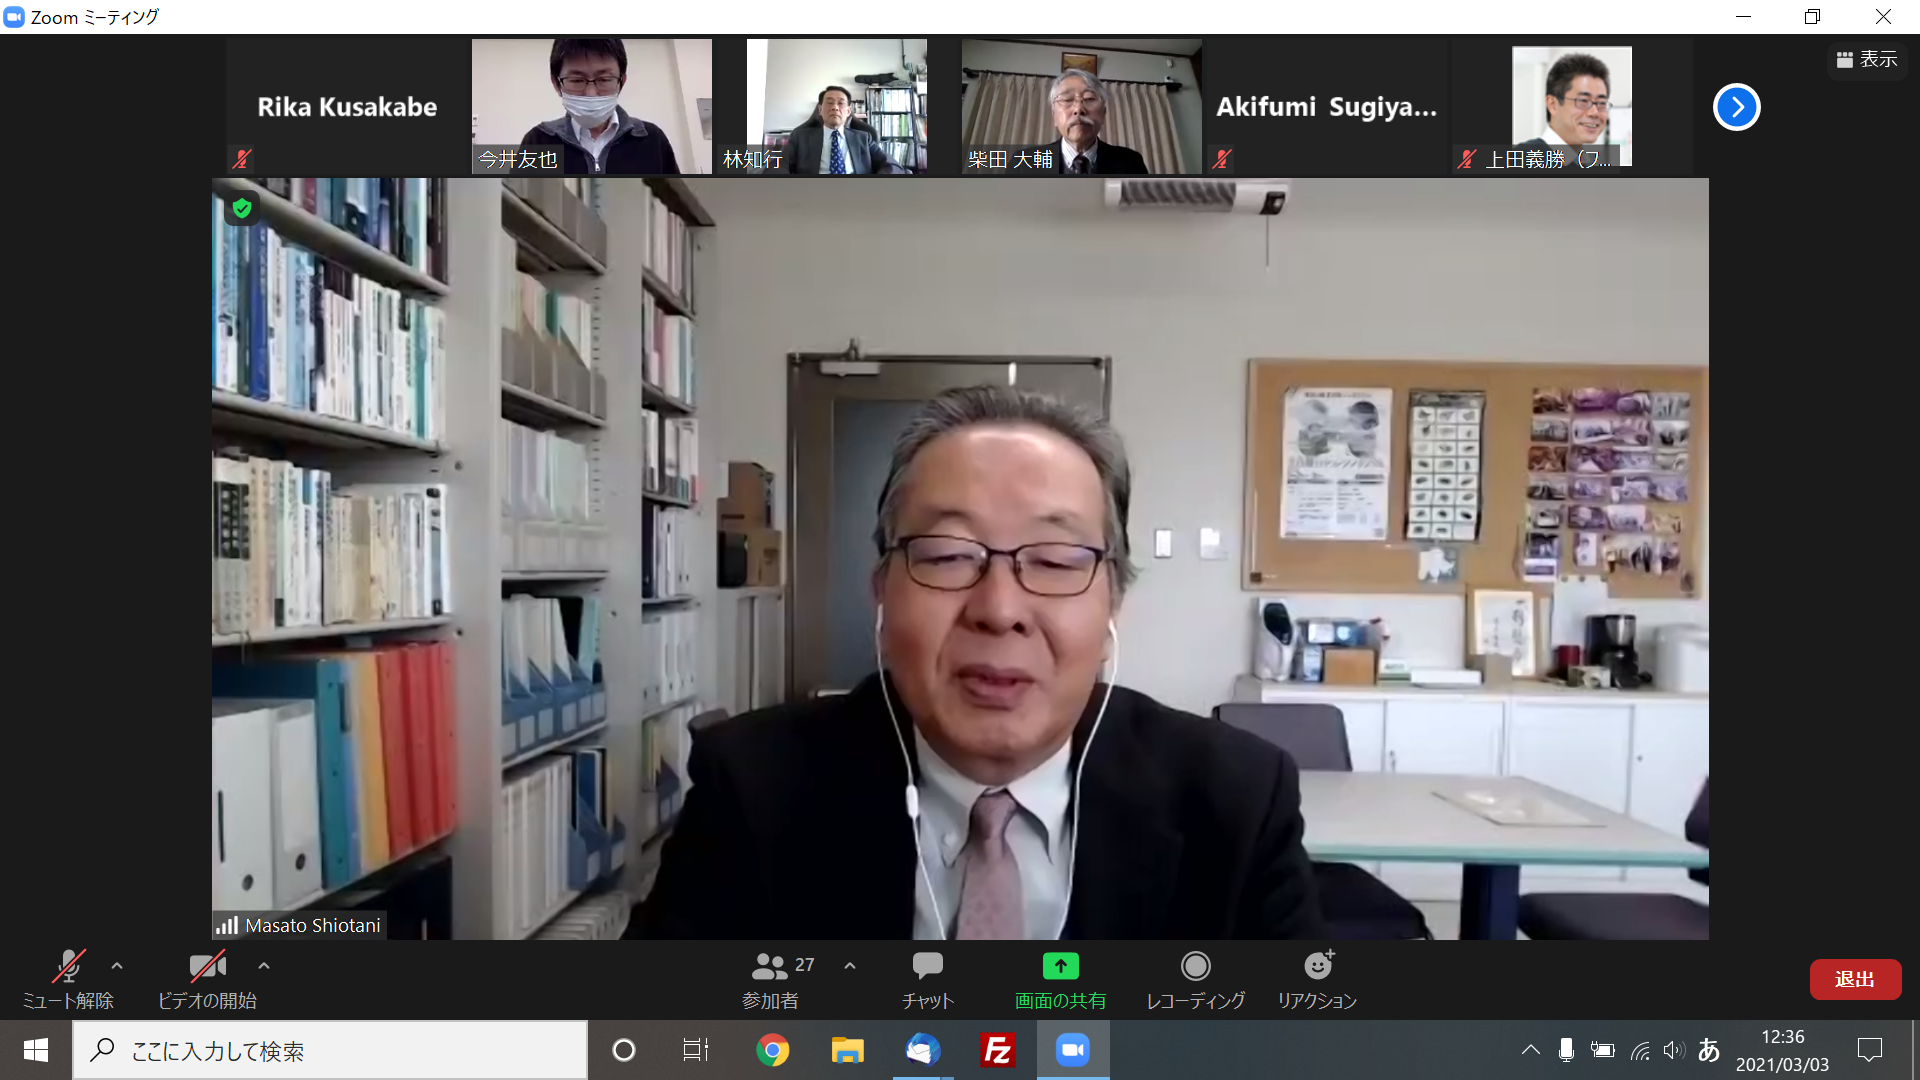
Task: Open Thunderbird mail from taskbar
Action: click(922, 1050)
